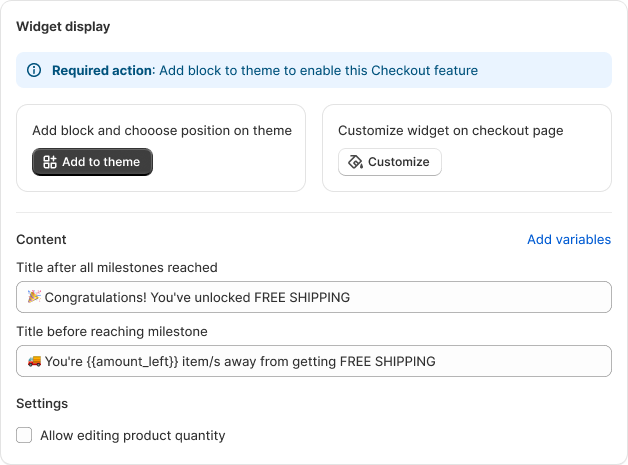Click the 'Title before reaching milestone' label
This screenshot has width=628, height=465.
coord(112,331)
